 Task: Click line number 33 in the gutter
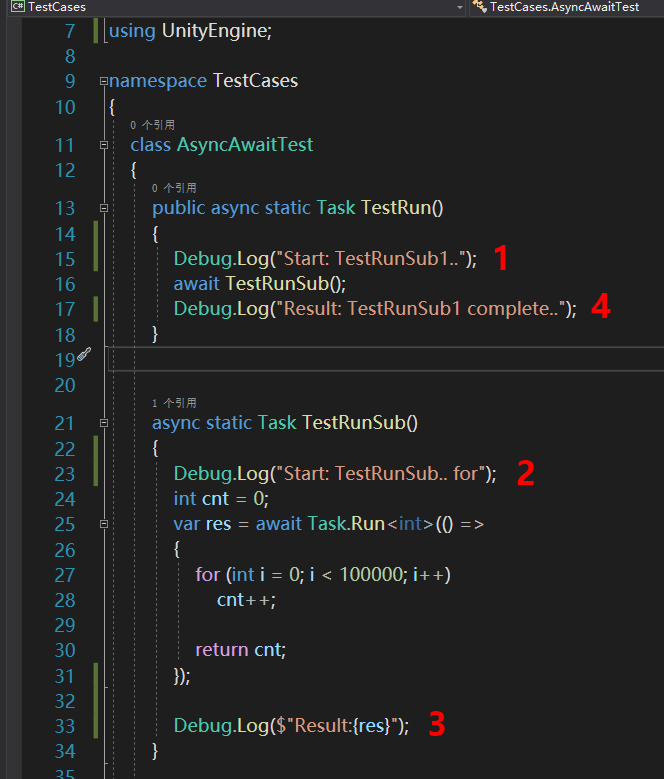(65, 726)
